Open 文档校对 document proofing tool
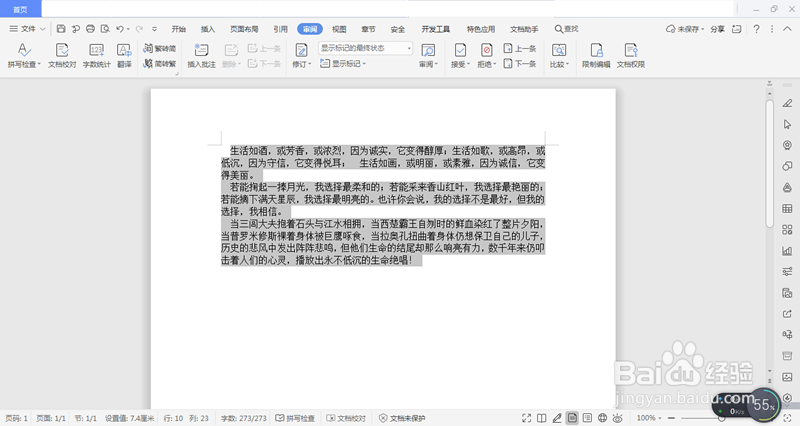The image size is (800, 426). tap(62, 55)
